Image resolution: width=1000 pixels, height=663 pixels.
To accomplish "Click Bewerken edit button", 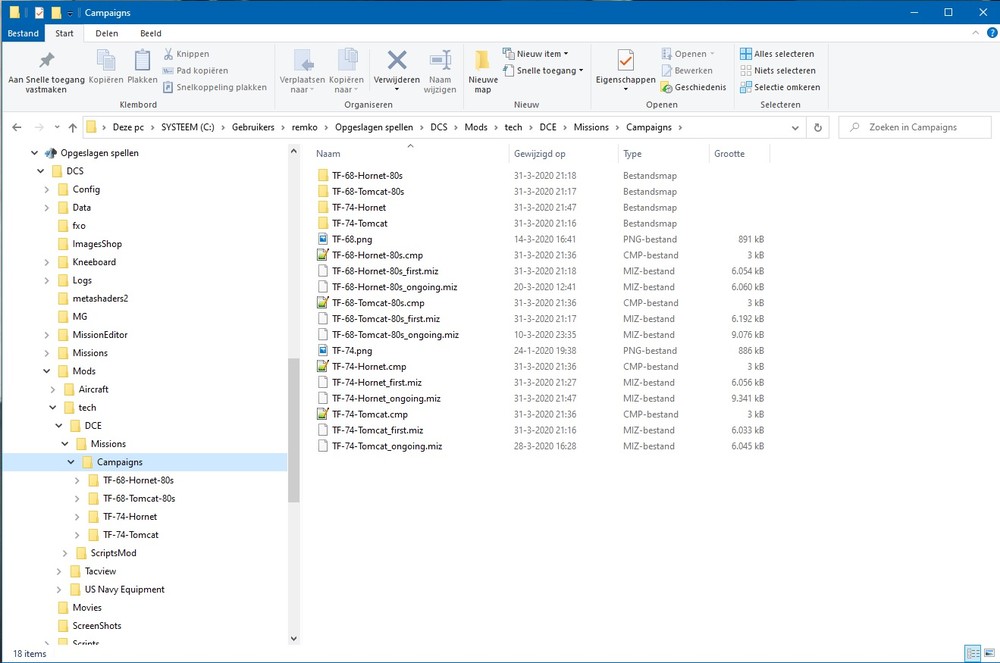I will (687, 71).
